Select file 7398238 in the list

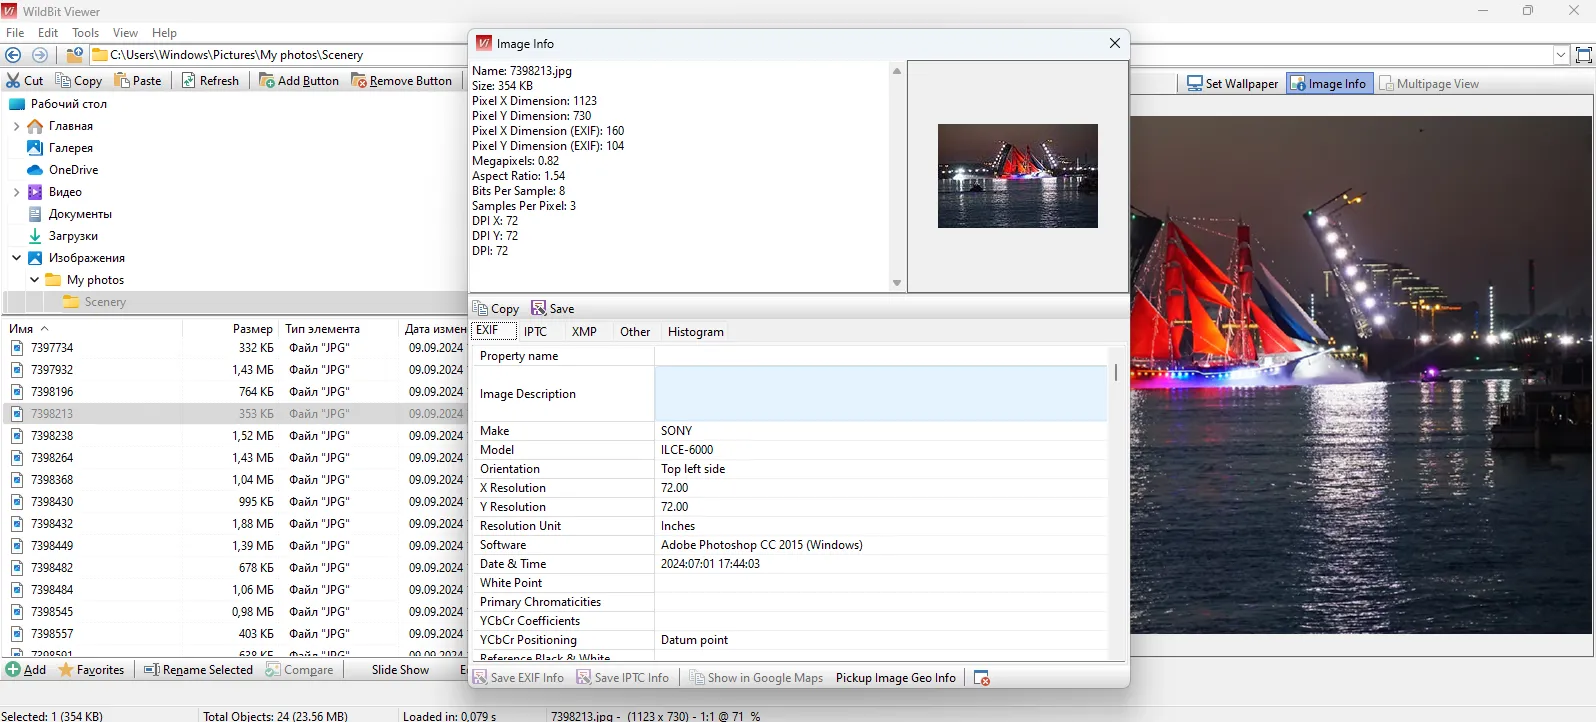point(52,436)
